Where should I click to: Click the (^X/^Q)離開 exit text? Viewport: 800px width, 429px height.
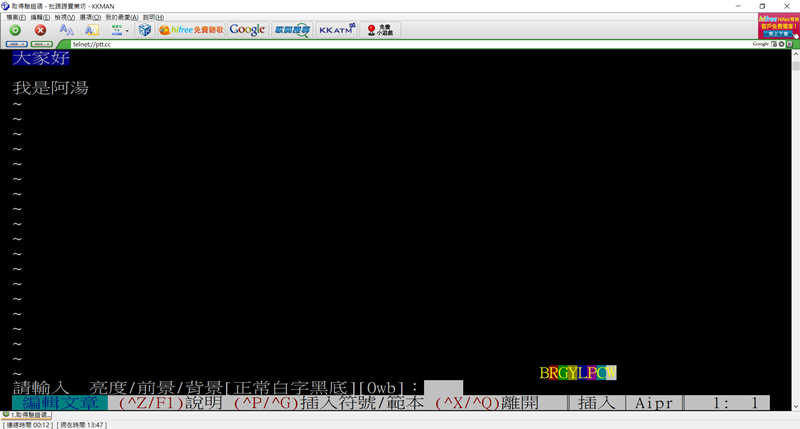(x=487, y=403)
